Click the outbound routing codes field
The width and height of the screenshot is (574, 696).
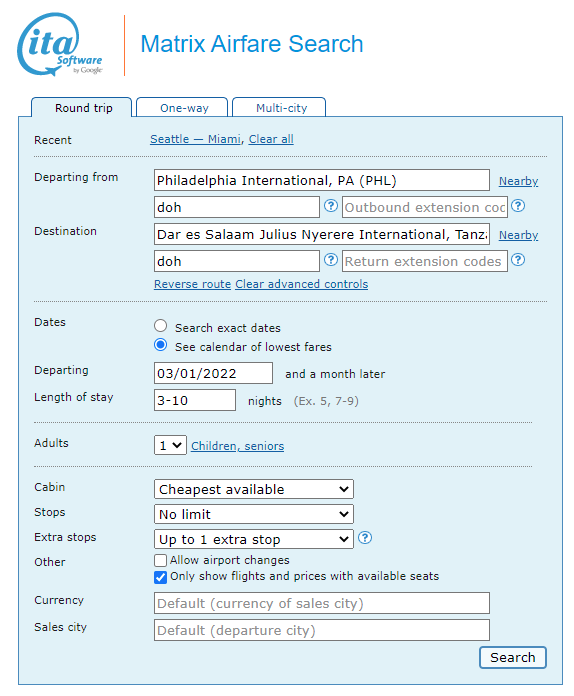tap(237, 207)
